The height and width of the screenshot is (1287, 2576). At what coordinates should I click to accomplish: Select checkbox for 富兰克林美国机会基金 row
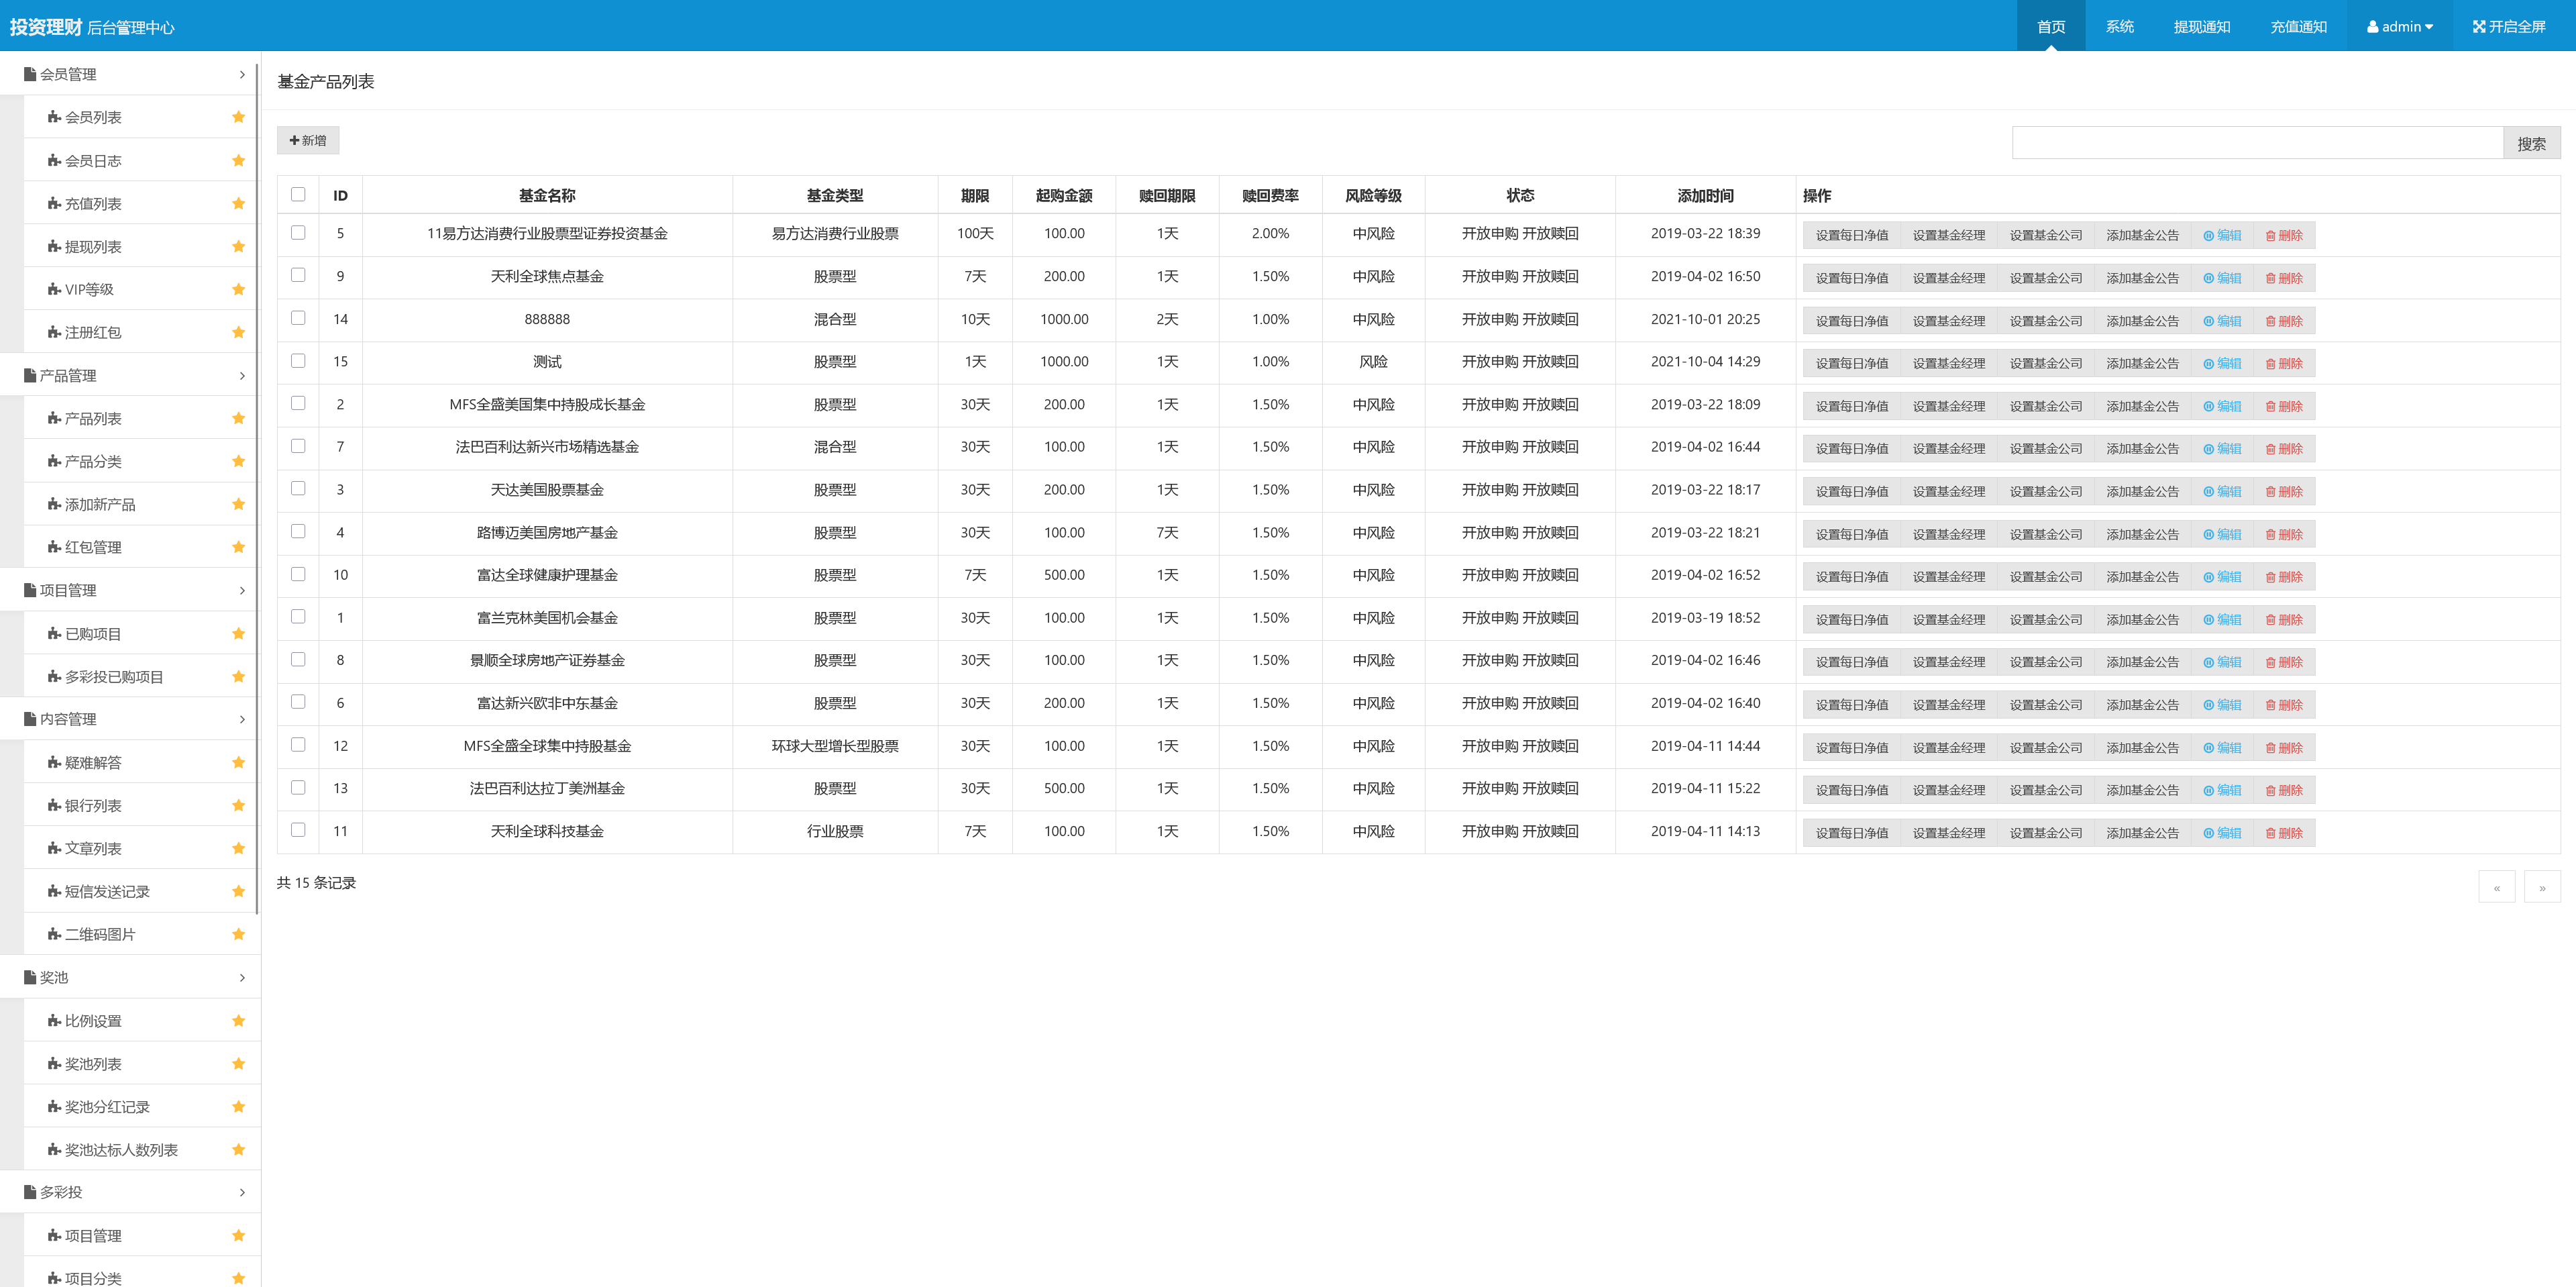click(298, 617)
